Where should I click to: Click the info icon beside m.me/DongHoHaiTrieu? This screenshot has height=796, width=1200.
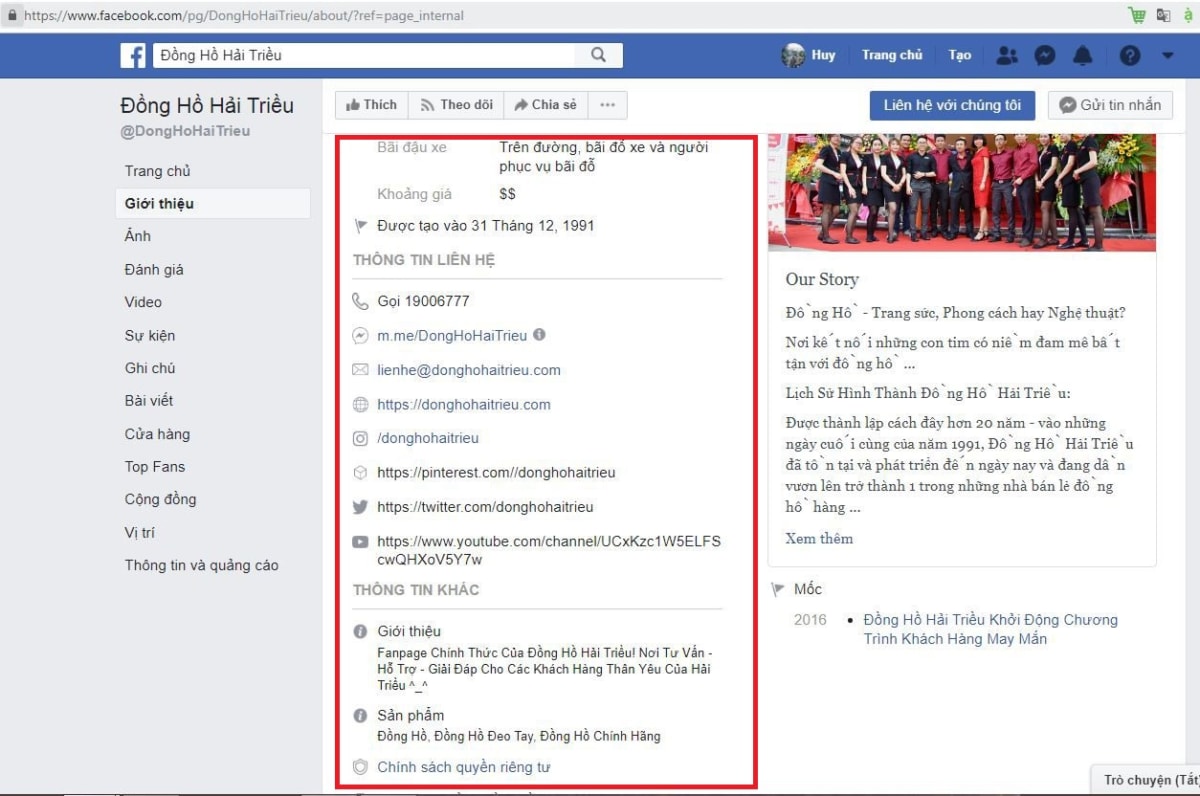540,335
